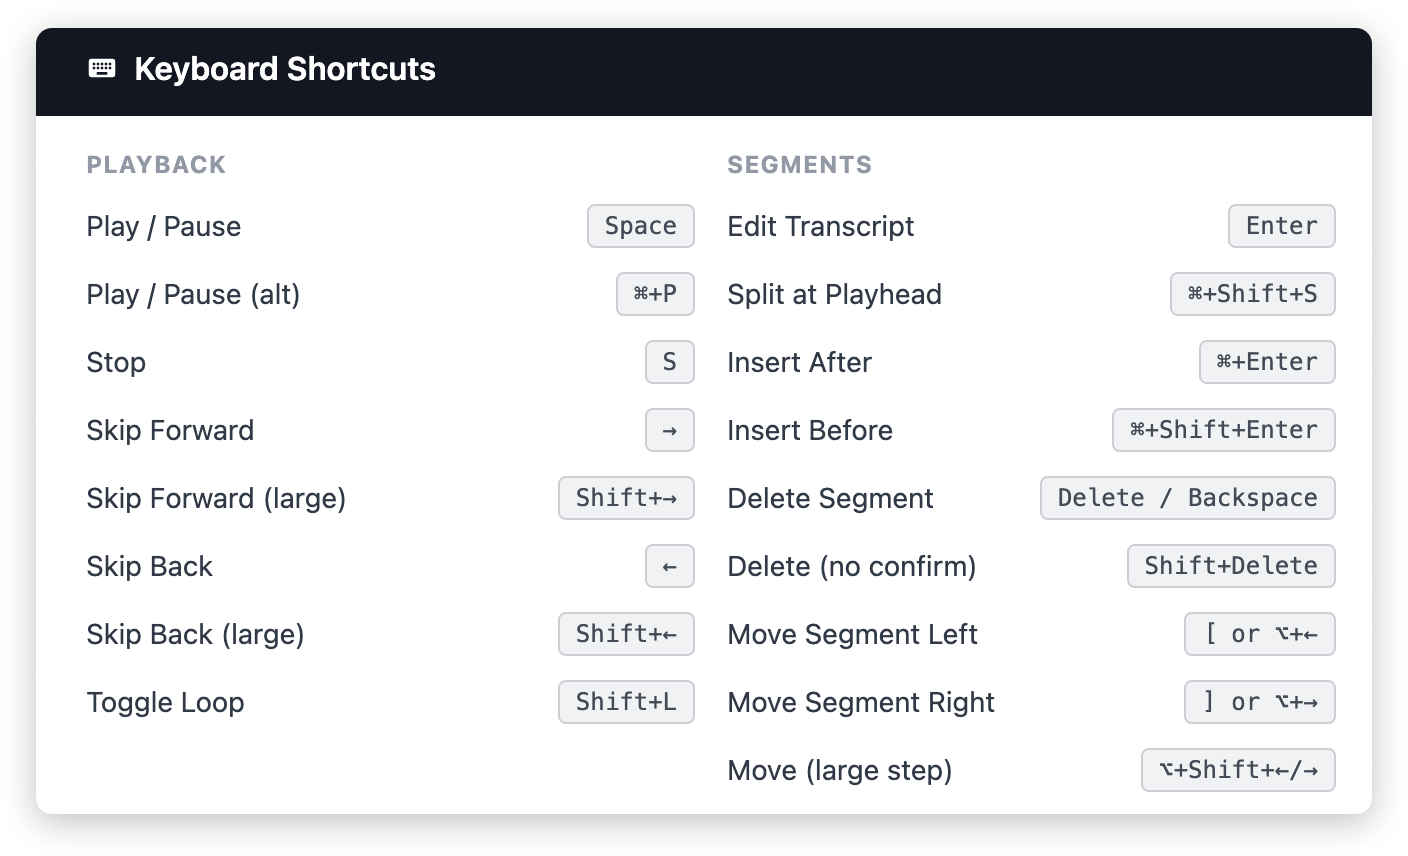This screenshot has width=1408, height=856.
Task: Click the keyboard icon in header
Action: point(102,68)
